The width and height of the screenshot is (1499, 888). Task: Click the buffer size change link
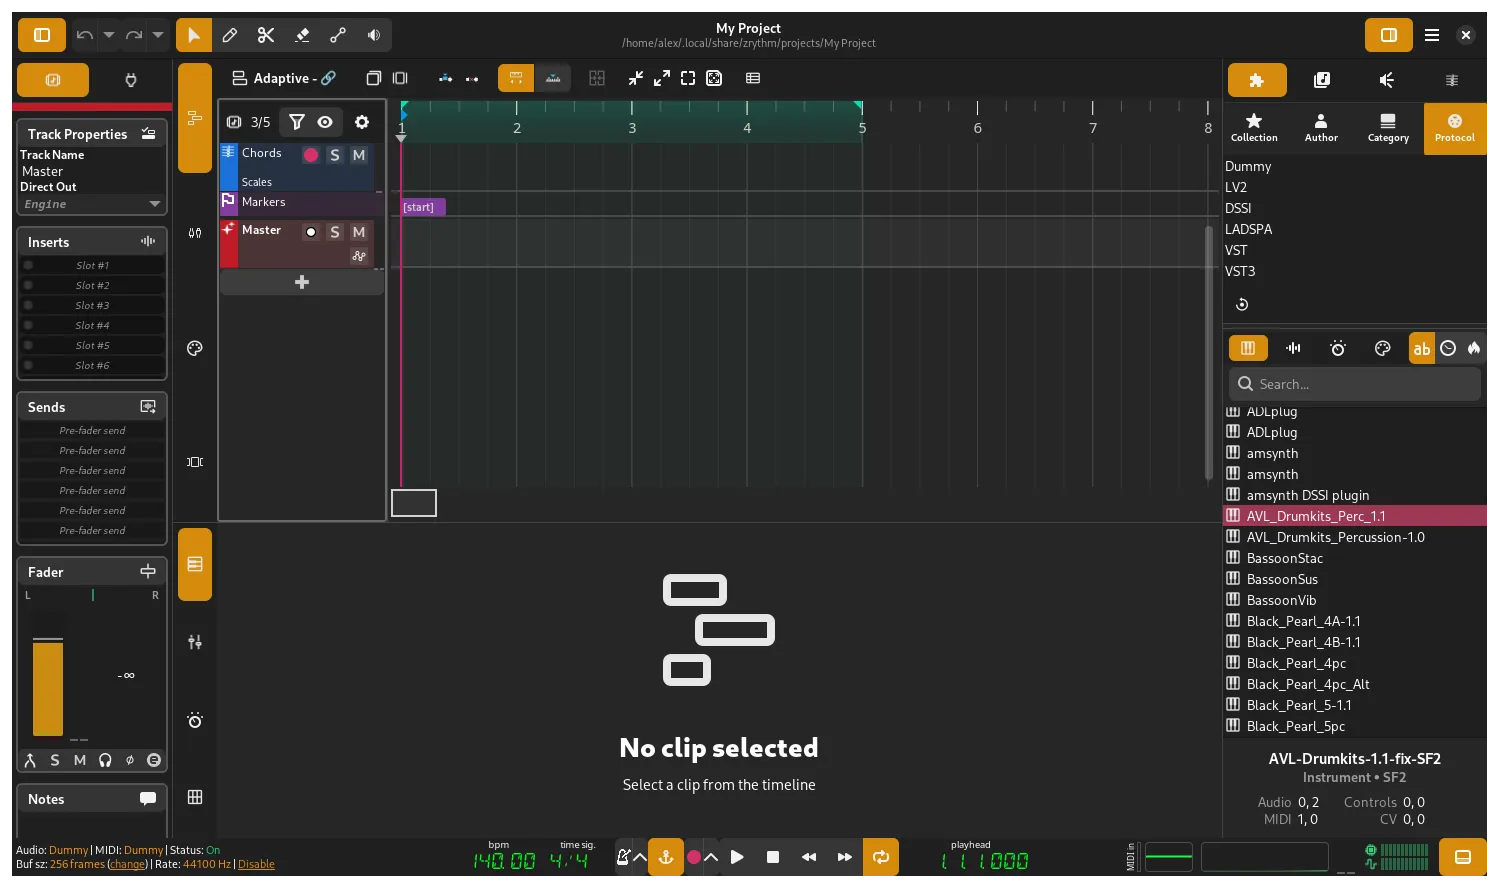click(127, 864)
